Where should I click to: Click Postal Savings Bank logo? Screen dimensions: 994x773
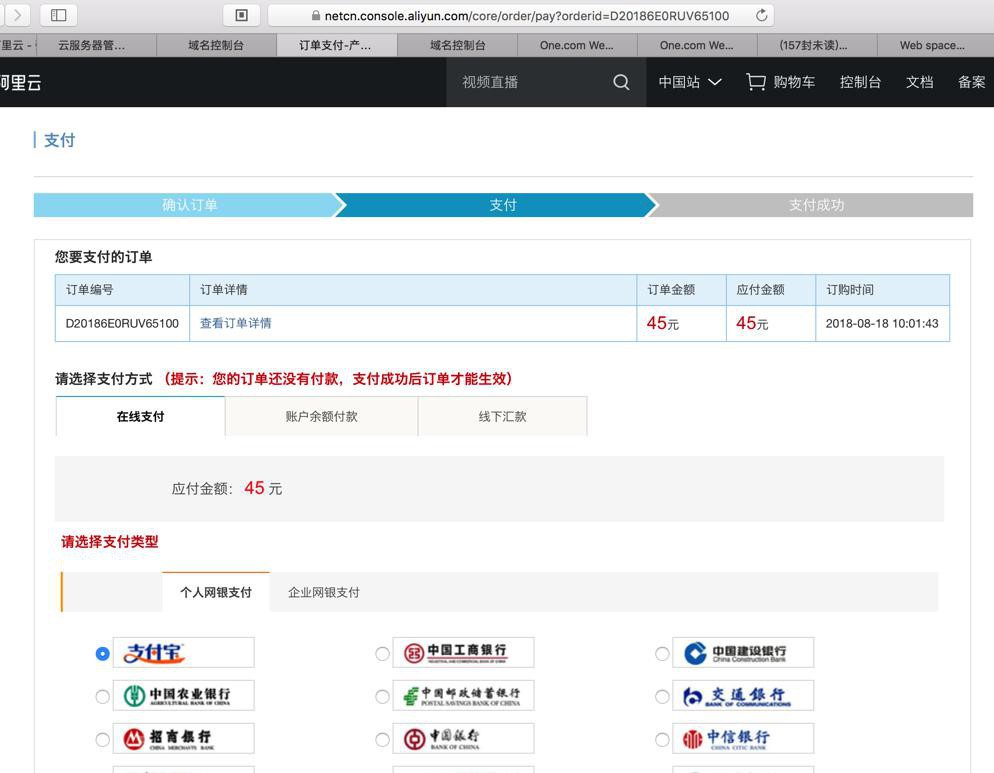(463, 696)
